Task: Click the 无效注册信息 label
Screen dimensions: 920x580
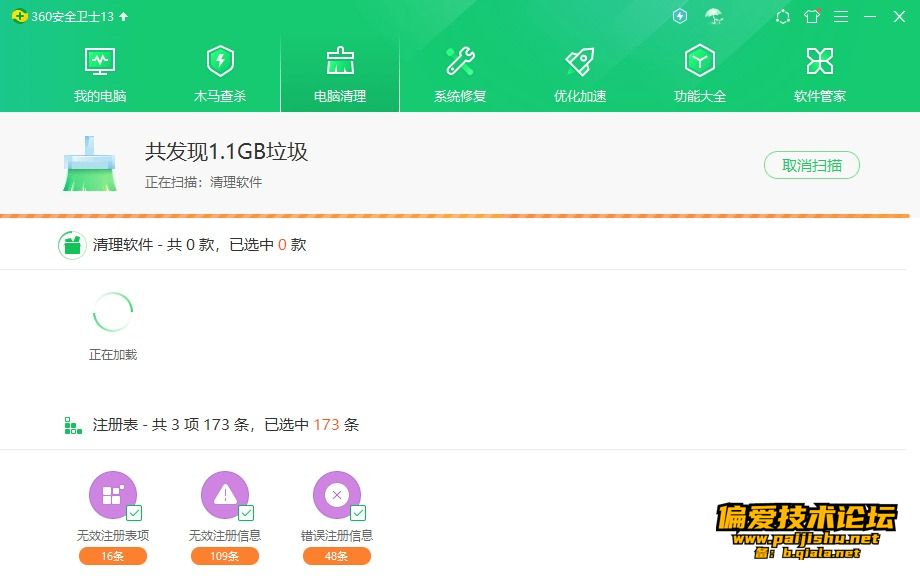Action: (225, 535)
